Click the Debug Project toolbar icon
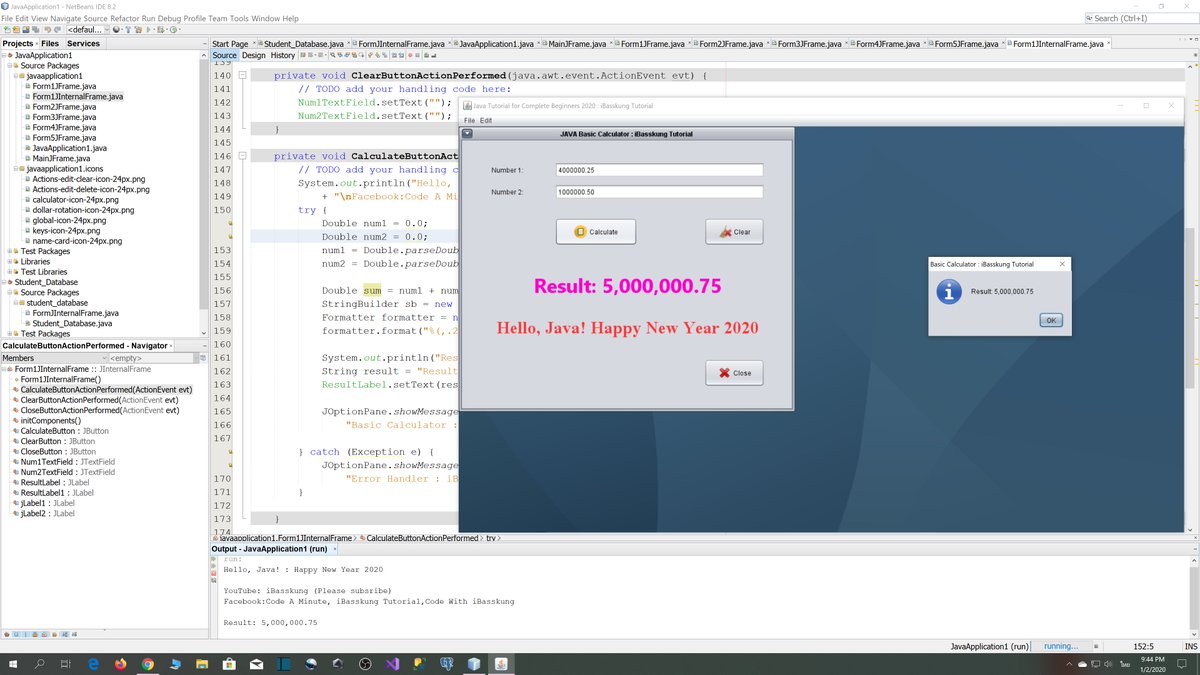Screen dimensions: 1200x675 pos(160,29)
